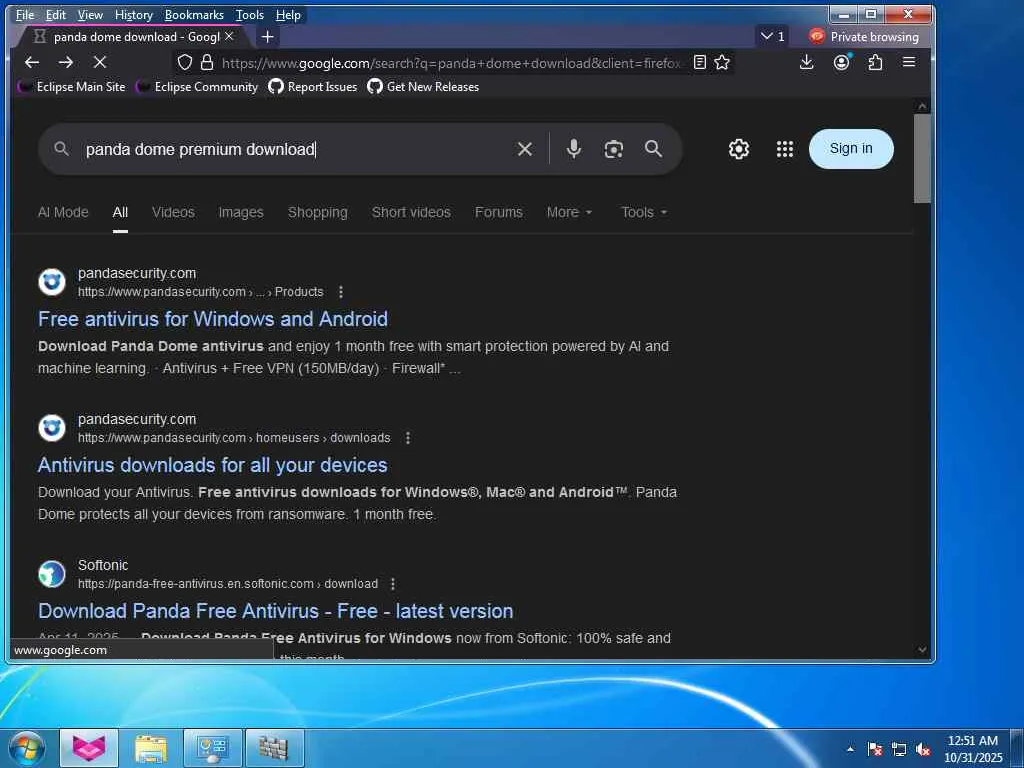
Task: Stop loading the page
Action: point(99,62)
